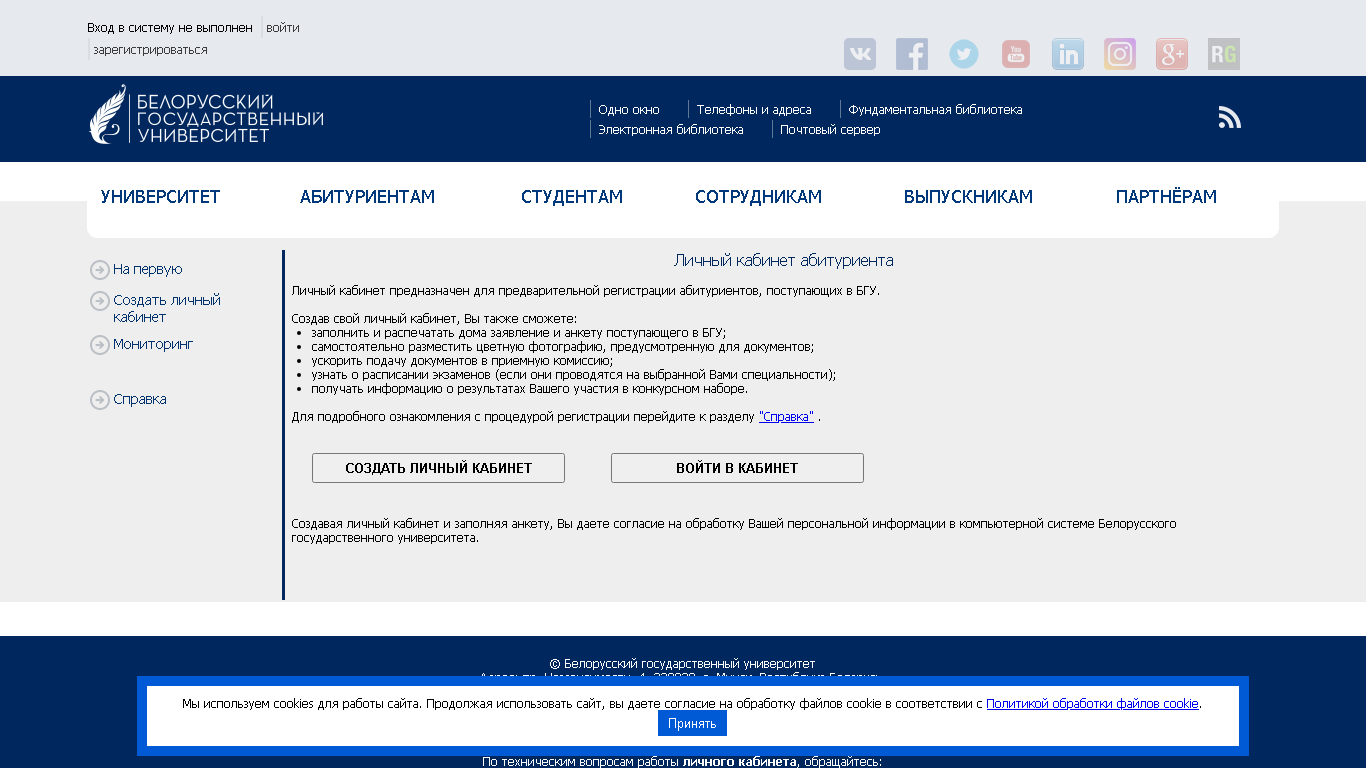
Task: Click the ВОЙТИ В КАБИНЕТ button
Action: [737, 468]
